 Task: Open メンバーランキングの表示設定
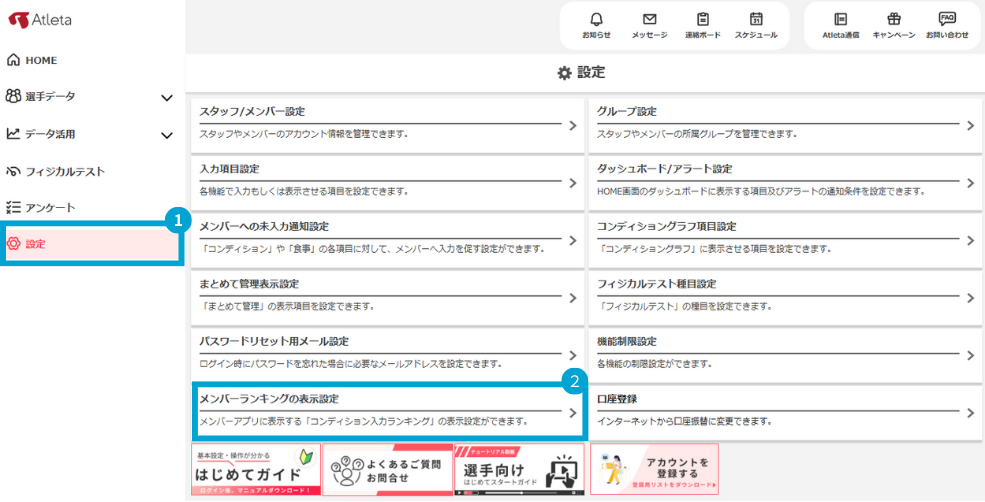click(x=385, y=411)
